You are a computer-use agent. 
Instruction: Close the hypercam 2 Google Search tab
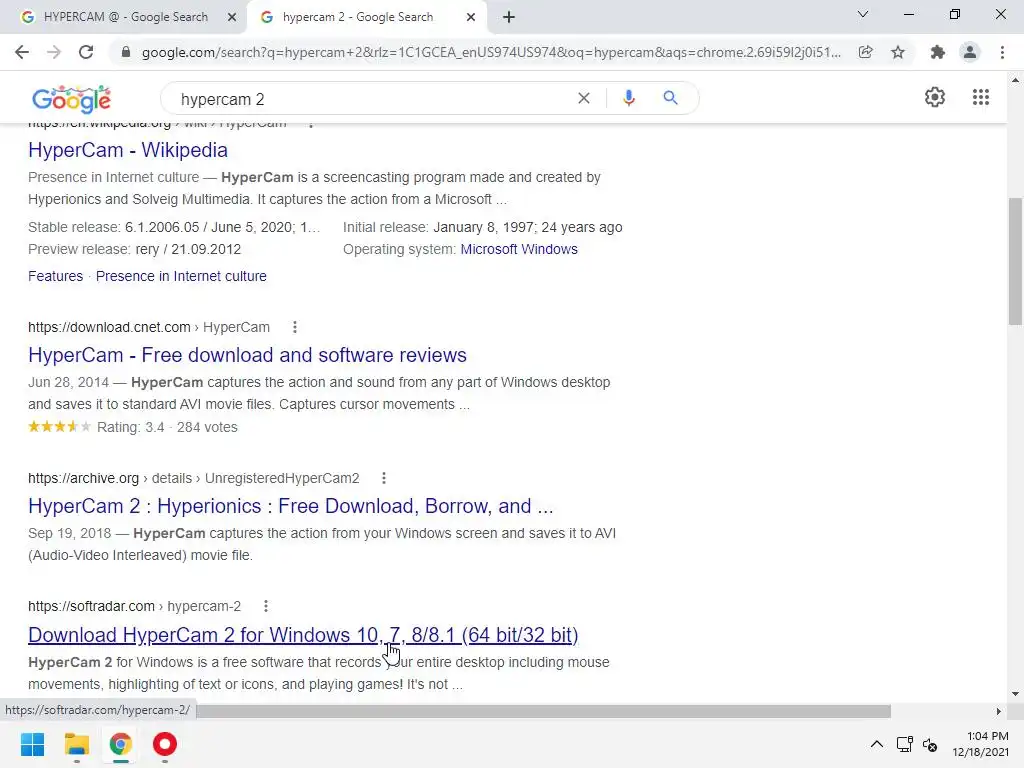click(x=471, y=18)
